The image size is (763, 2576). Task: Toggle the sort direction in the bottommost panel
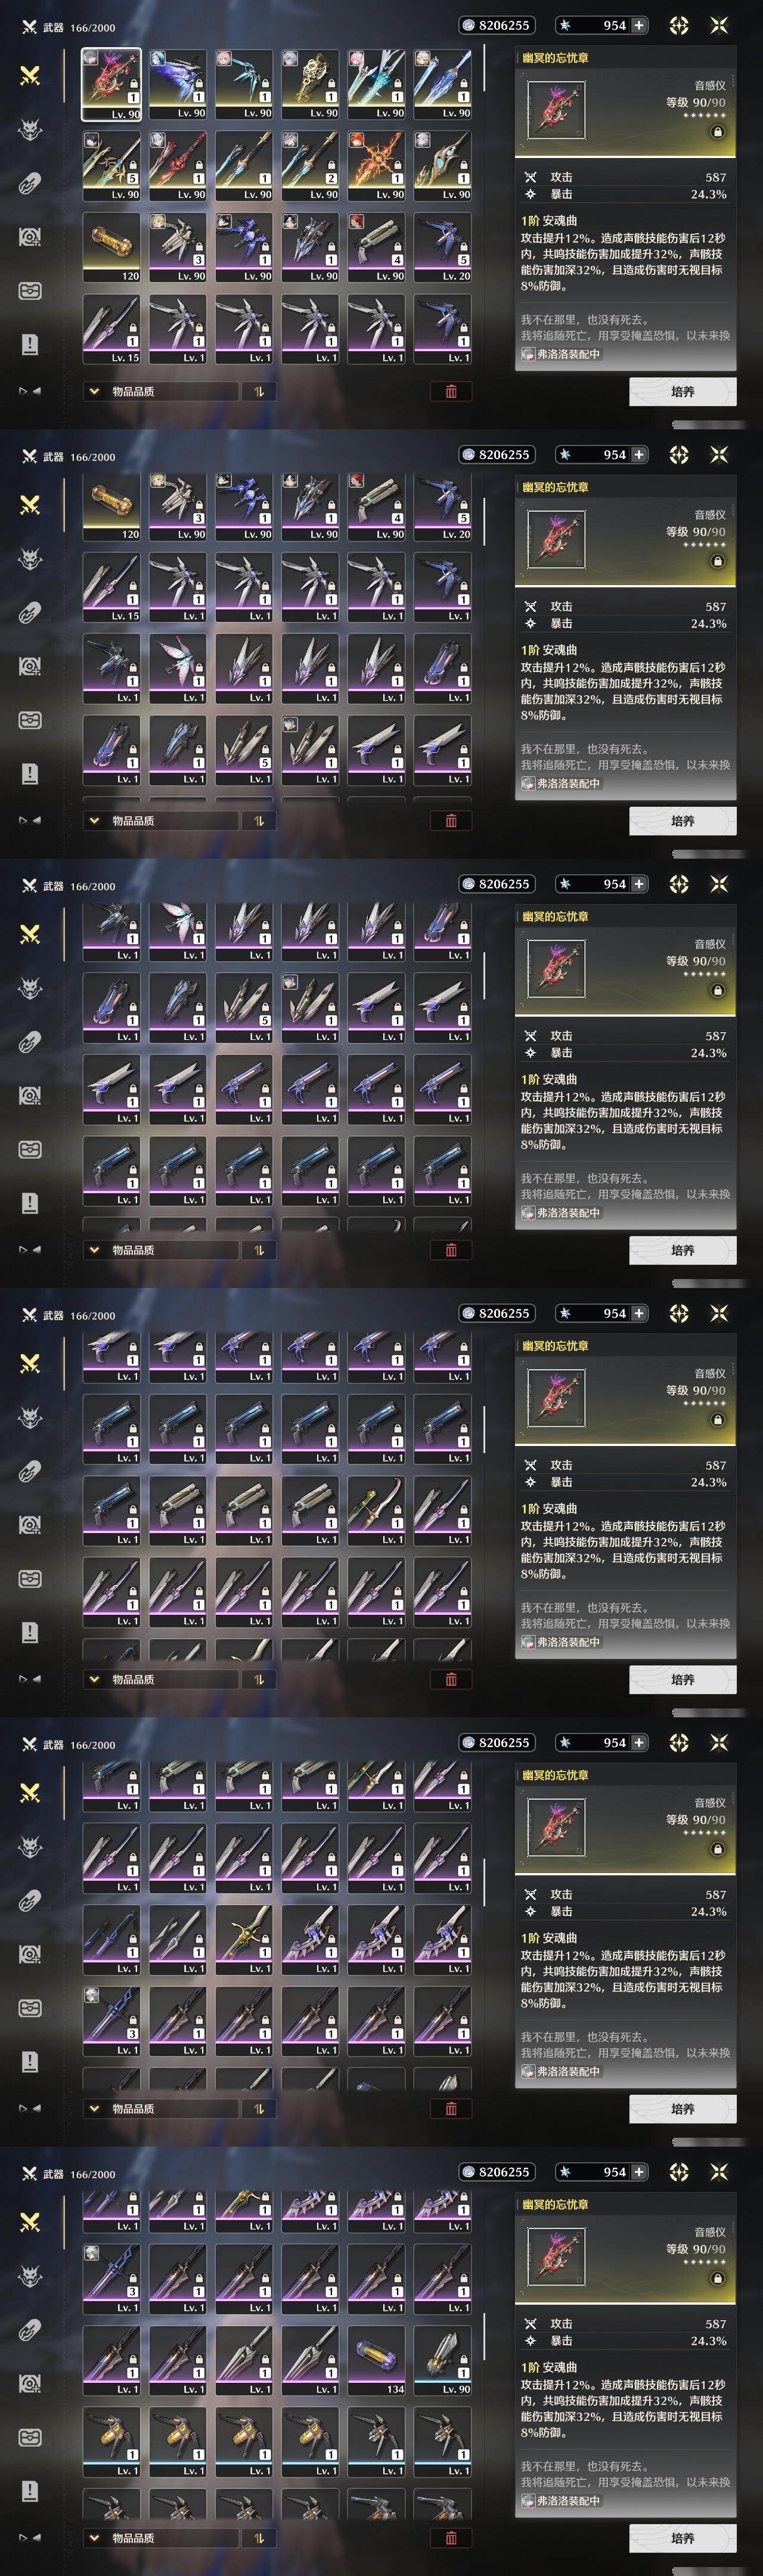point(259,2538)
